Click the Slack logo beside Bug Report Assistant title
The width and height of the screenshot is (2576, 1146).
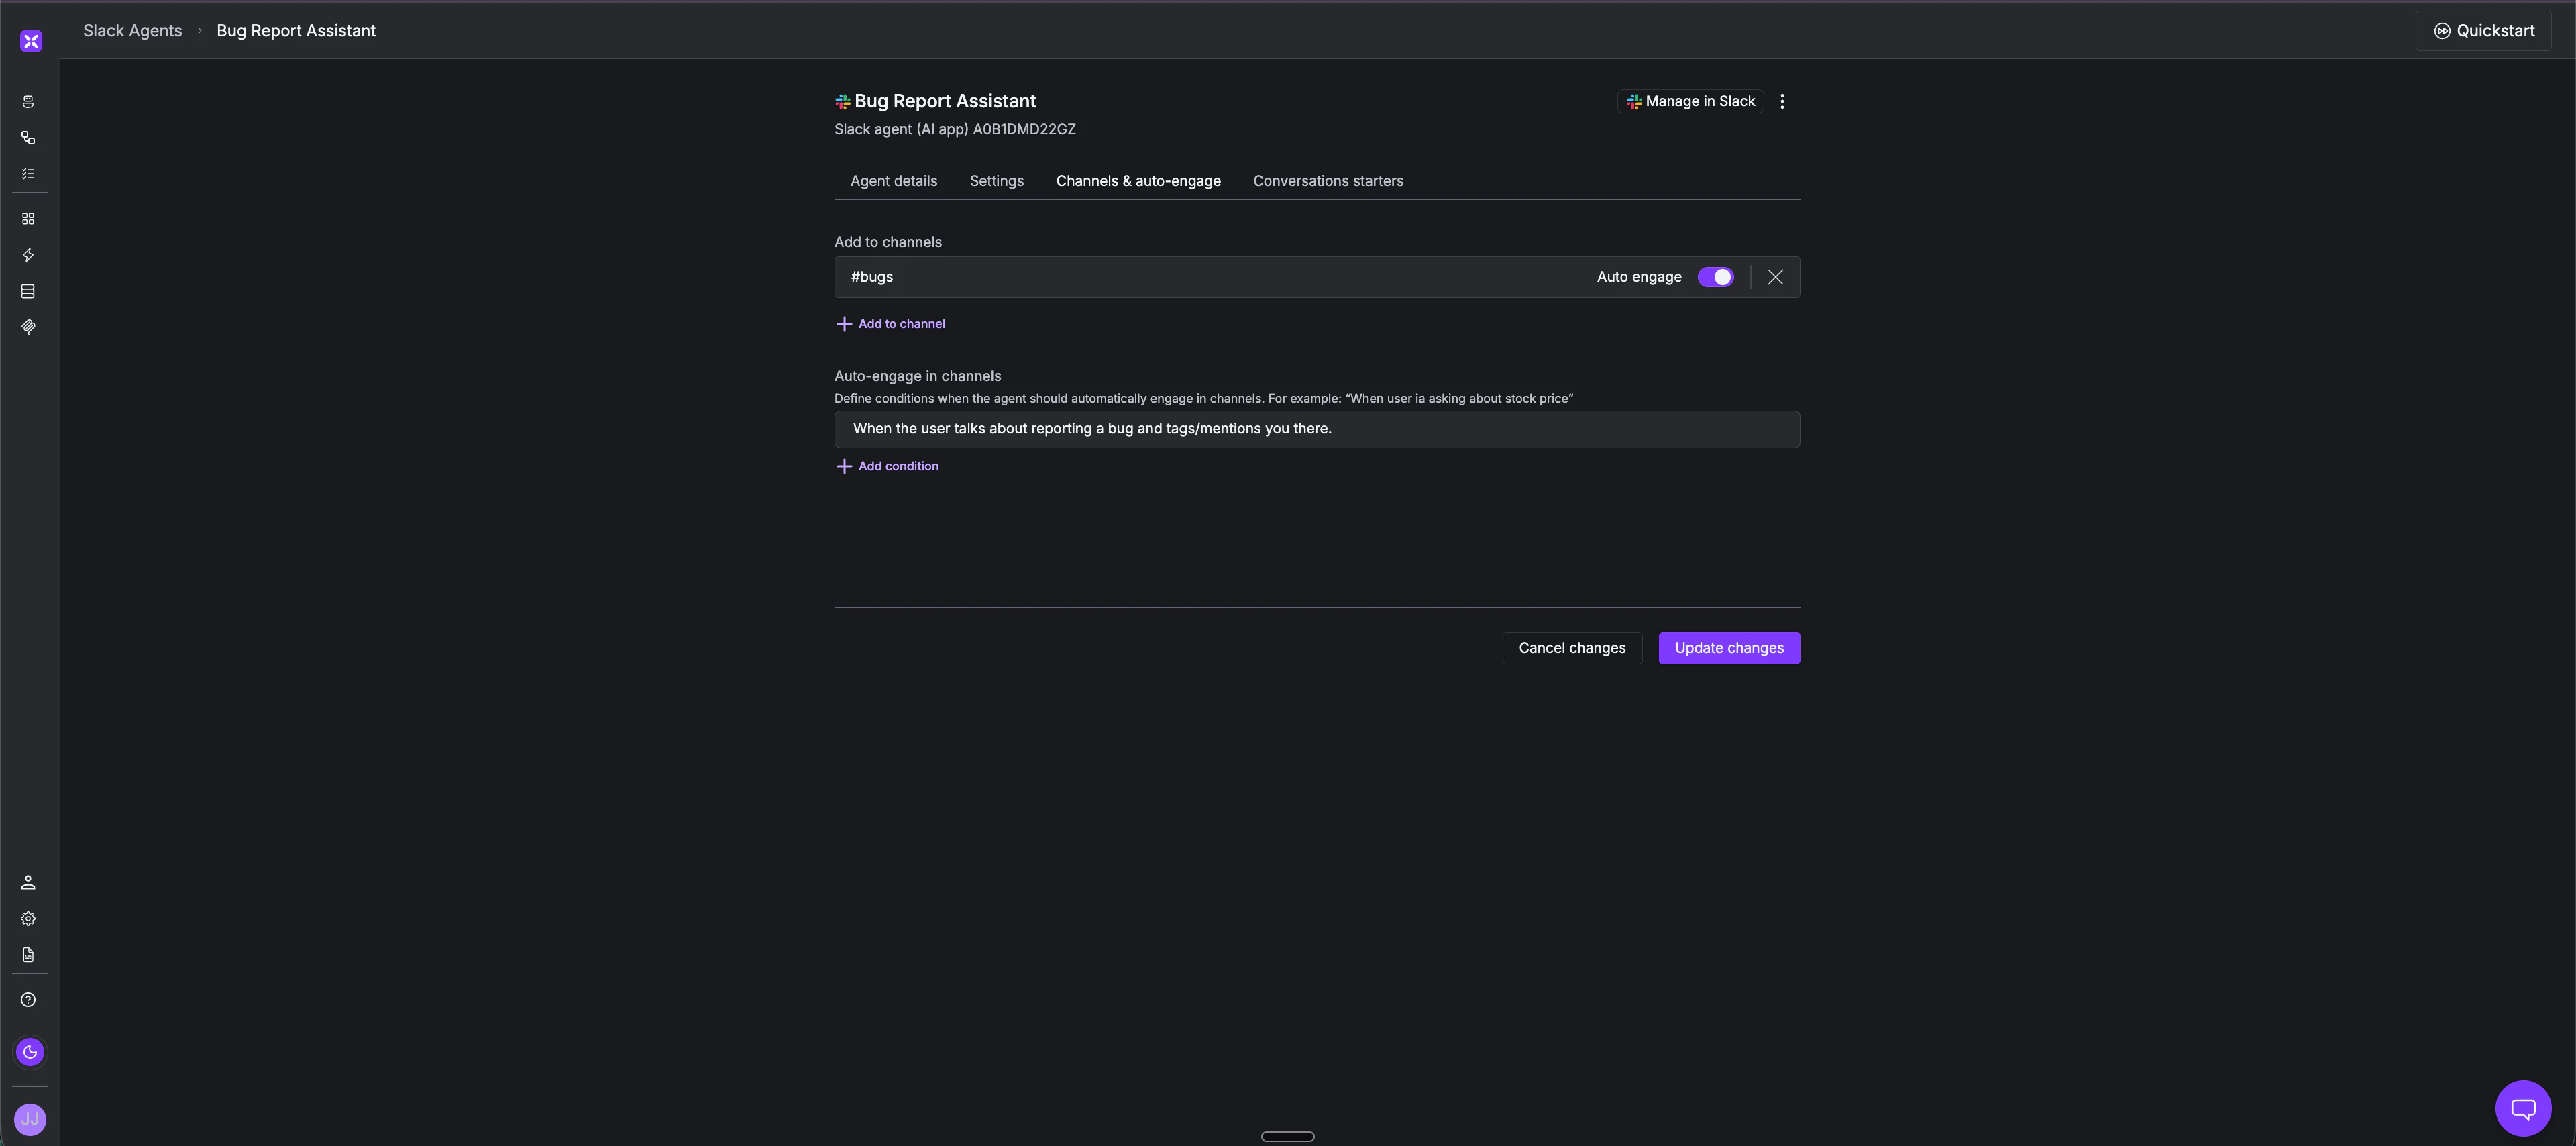click(x=843, y=101)
